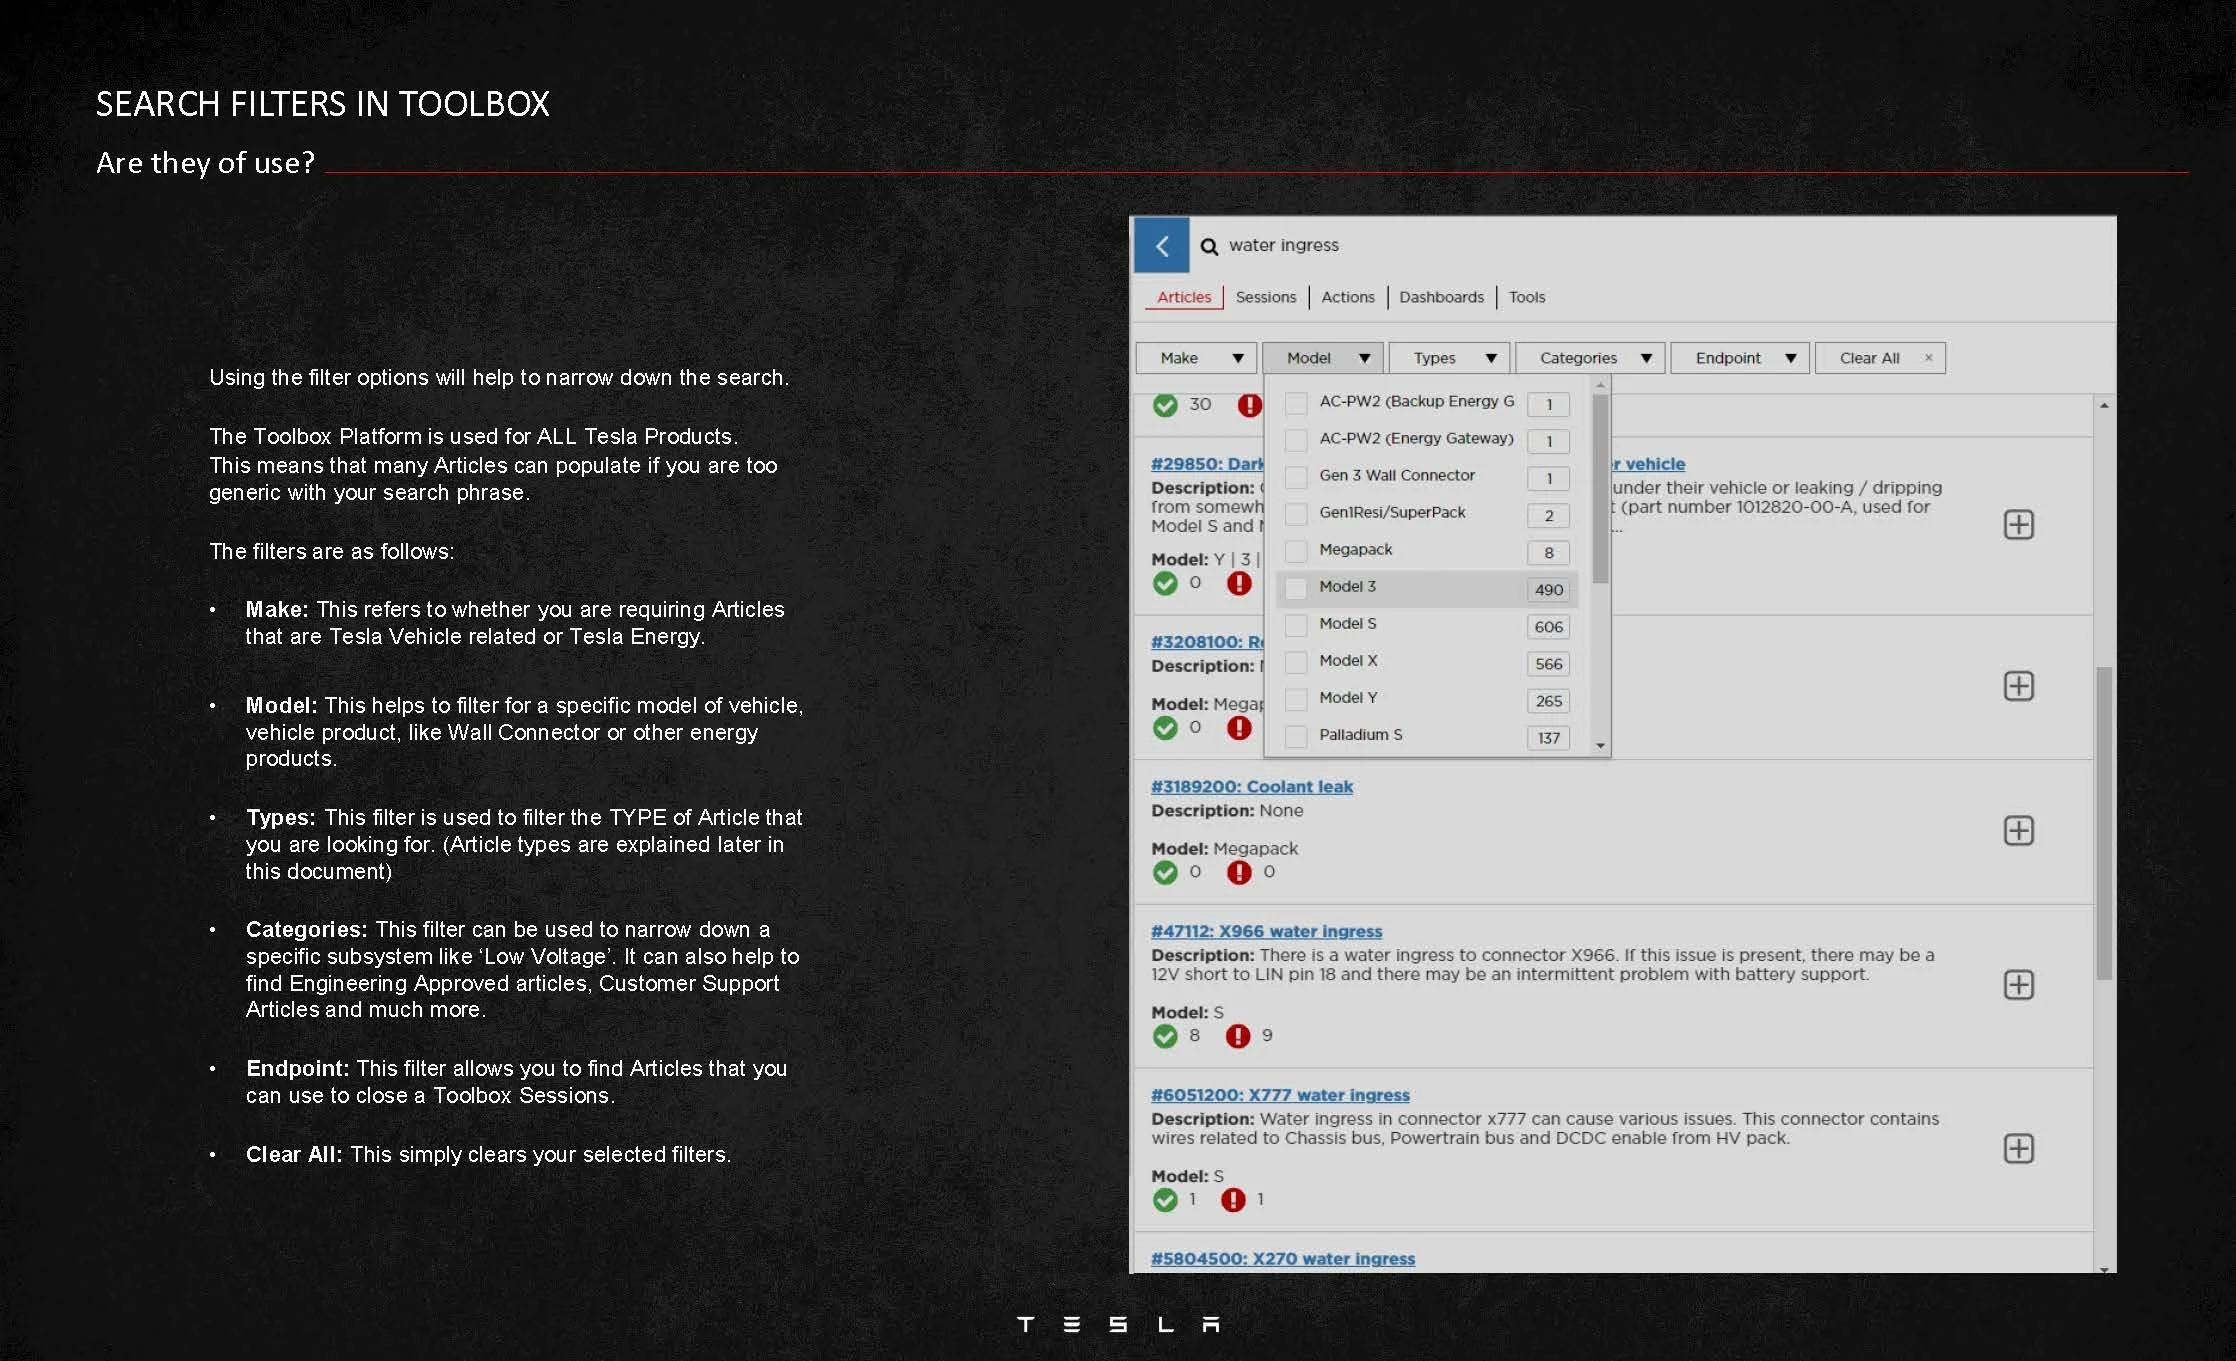Open the Make filter dropdown

(1196, 358)
